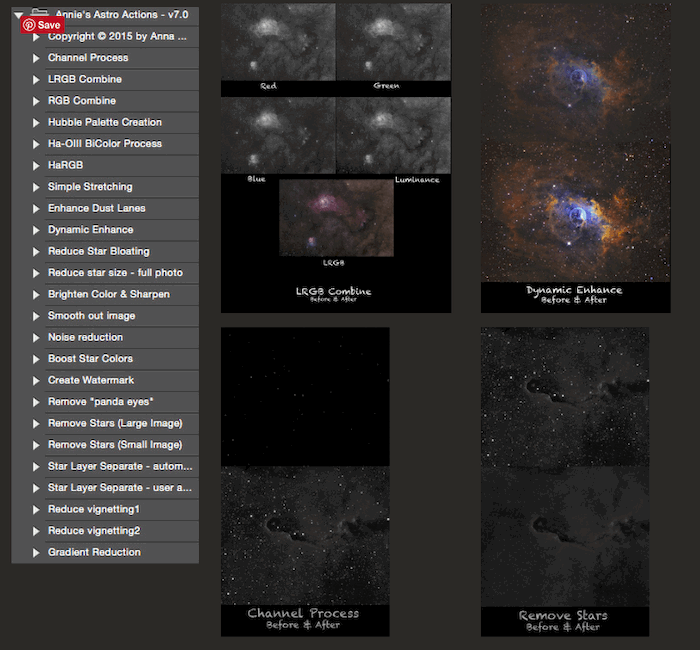Select the Noise reduction action
This screenshot has height=650, width=700.
[85, 337]
